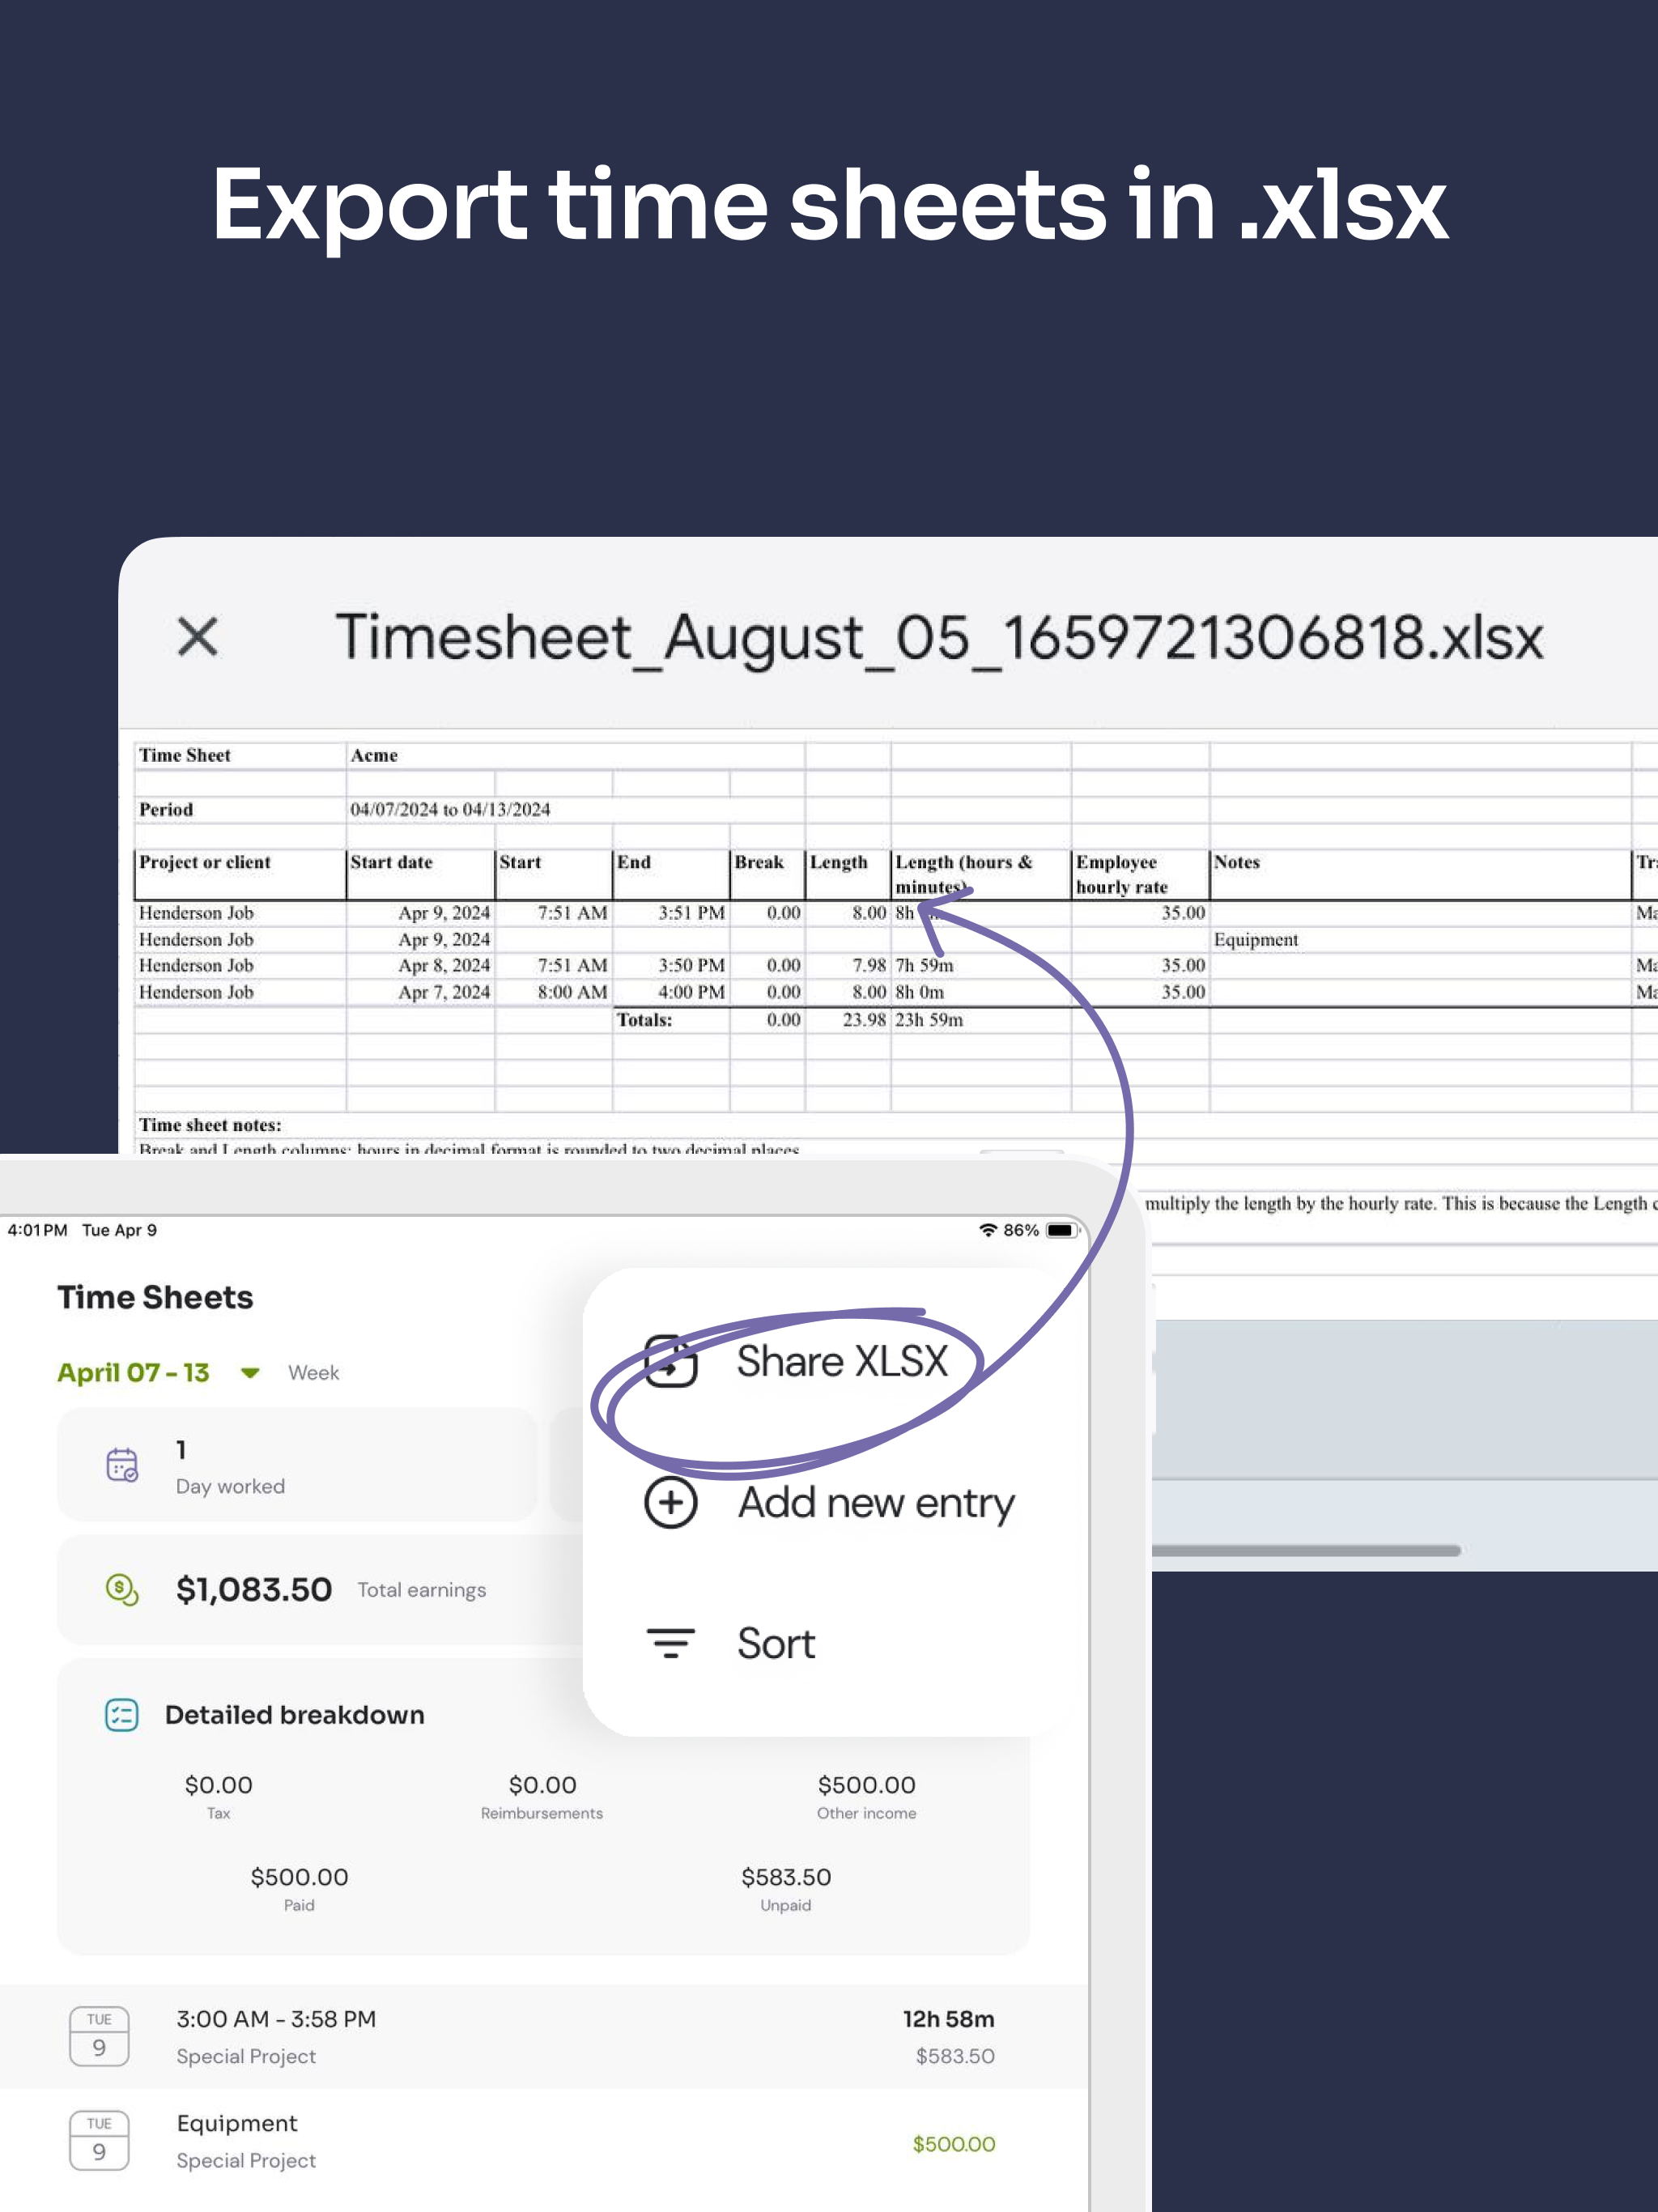Click the April 07 - 13 date range
Viewport: 1658px width, 2212px height.
133,1373
